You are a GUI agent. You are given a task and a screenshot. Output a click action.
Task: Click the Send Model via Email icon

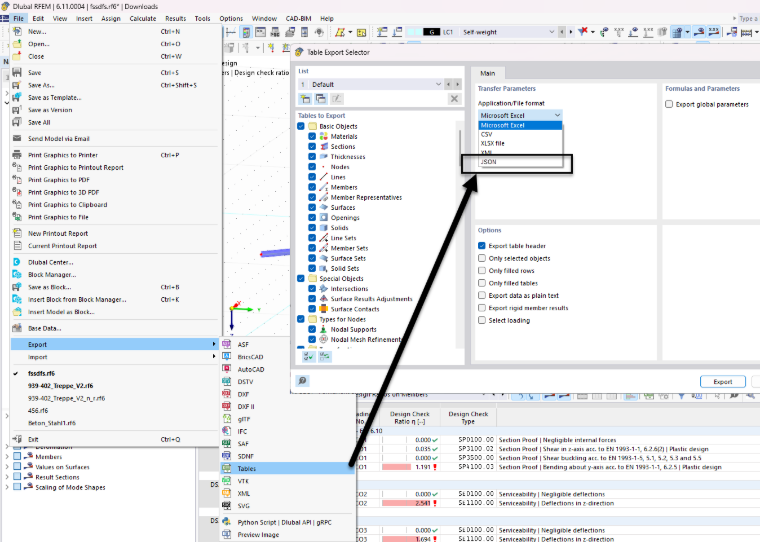[x=17, y=138]
